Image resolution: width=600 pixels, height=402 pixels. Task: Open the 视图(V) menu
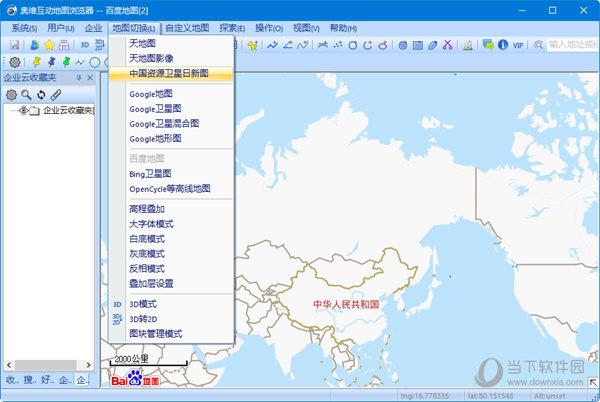(x=306, y=28)
